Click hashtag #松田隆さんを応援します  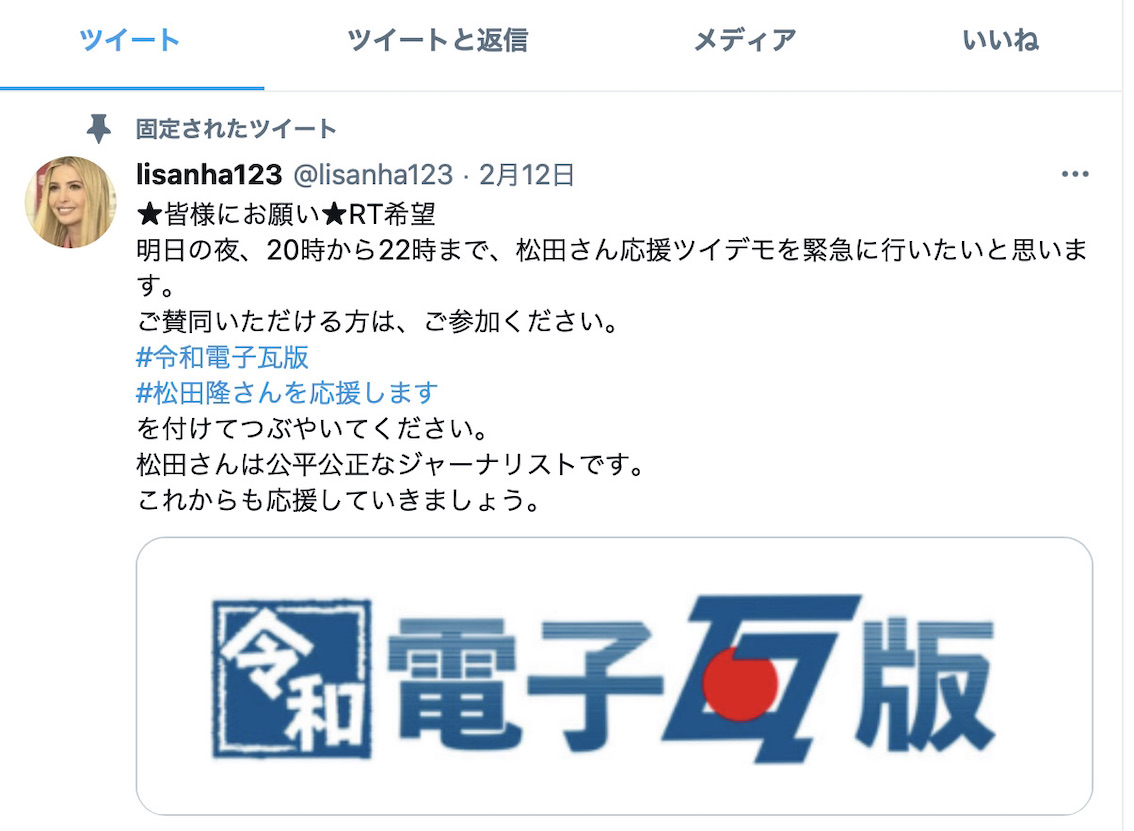pyautogui.click(x=287, y=393)
